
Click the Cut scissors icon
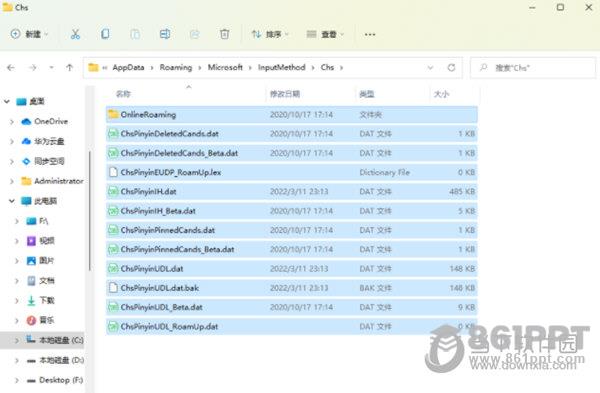coord(75,34)
